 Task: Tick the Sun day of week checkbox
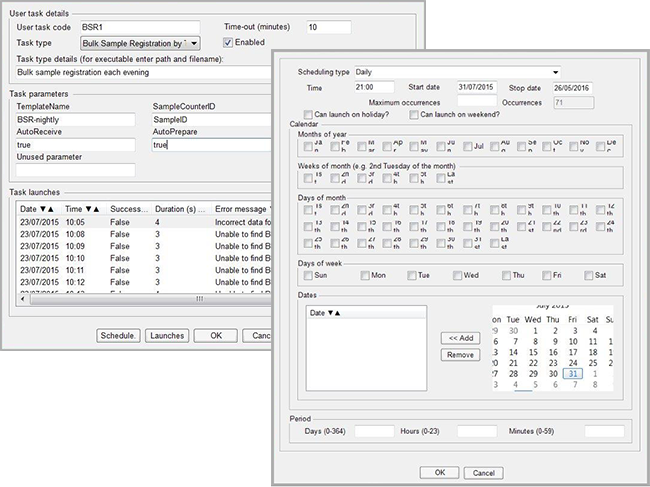coord(308,275)
